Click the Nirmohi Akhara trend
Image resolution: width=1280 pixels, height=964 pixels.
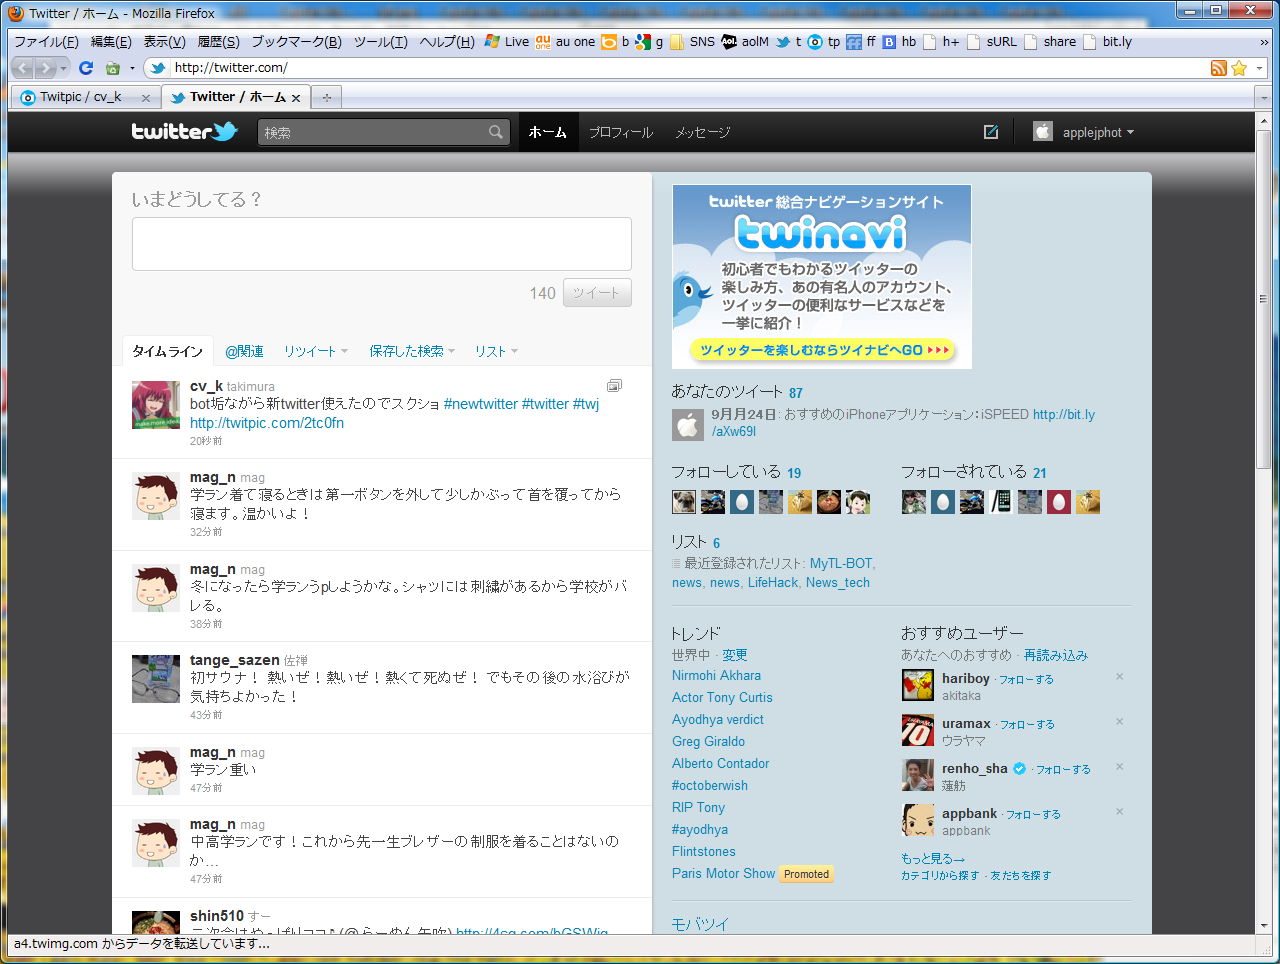pyautogui.click(x=716, y=675)
